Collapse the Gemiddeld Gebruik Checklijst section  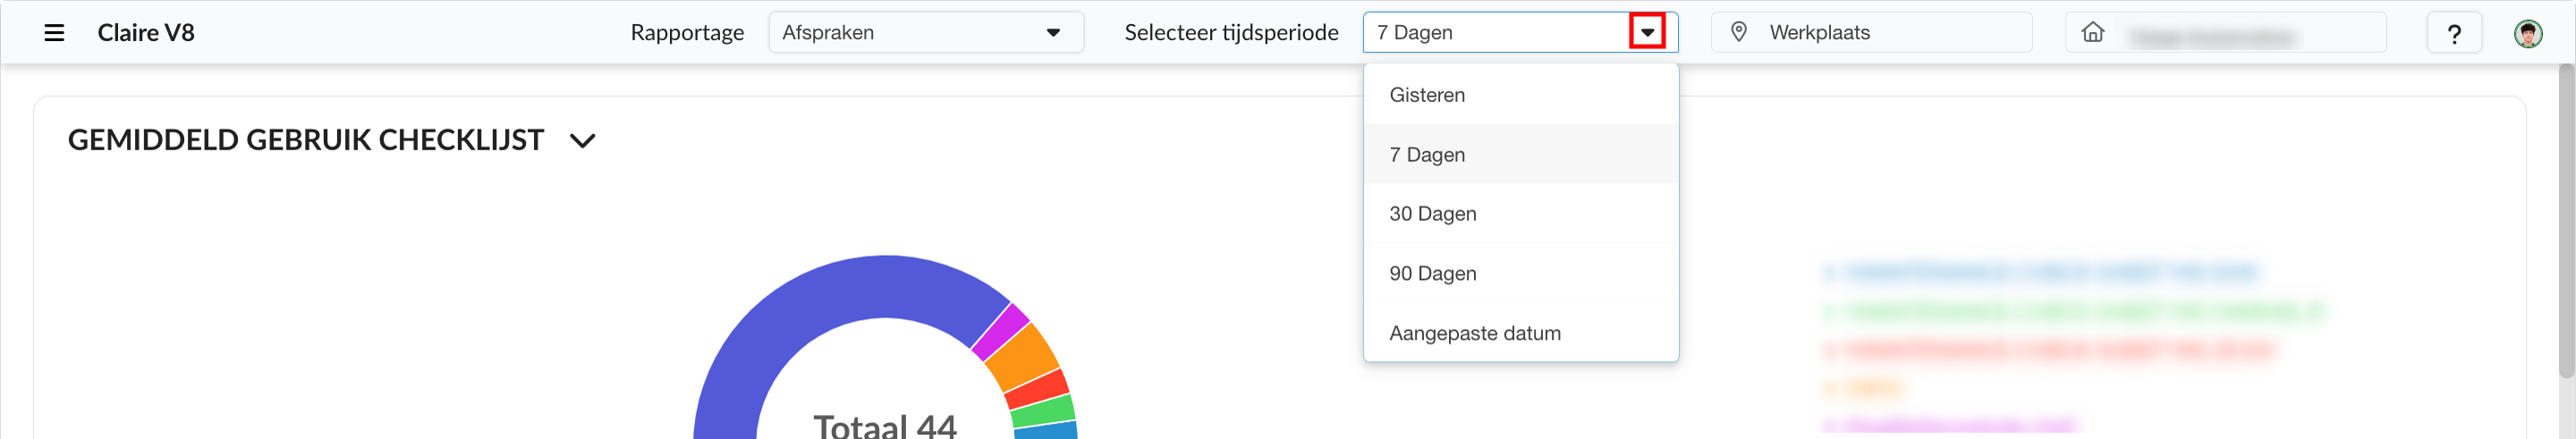582,141
